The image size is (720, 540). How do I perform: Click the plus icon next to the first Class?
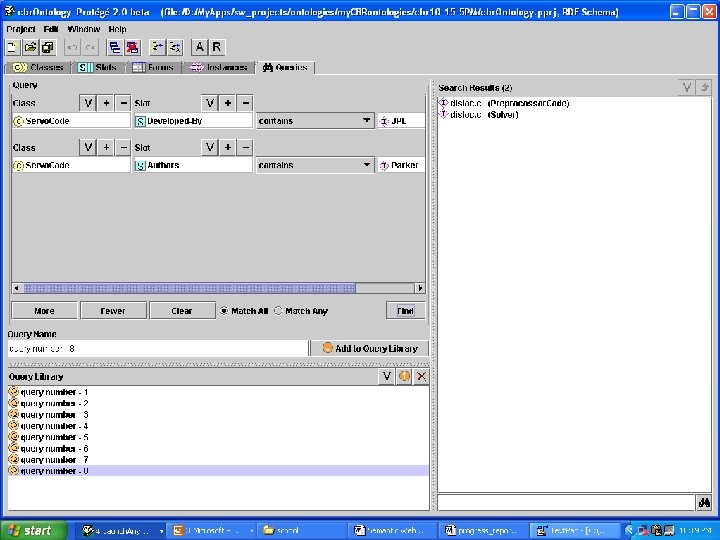click(x=106, y=103)
